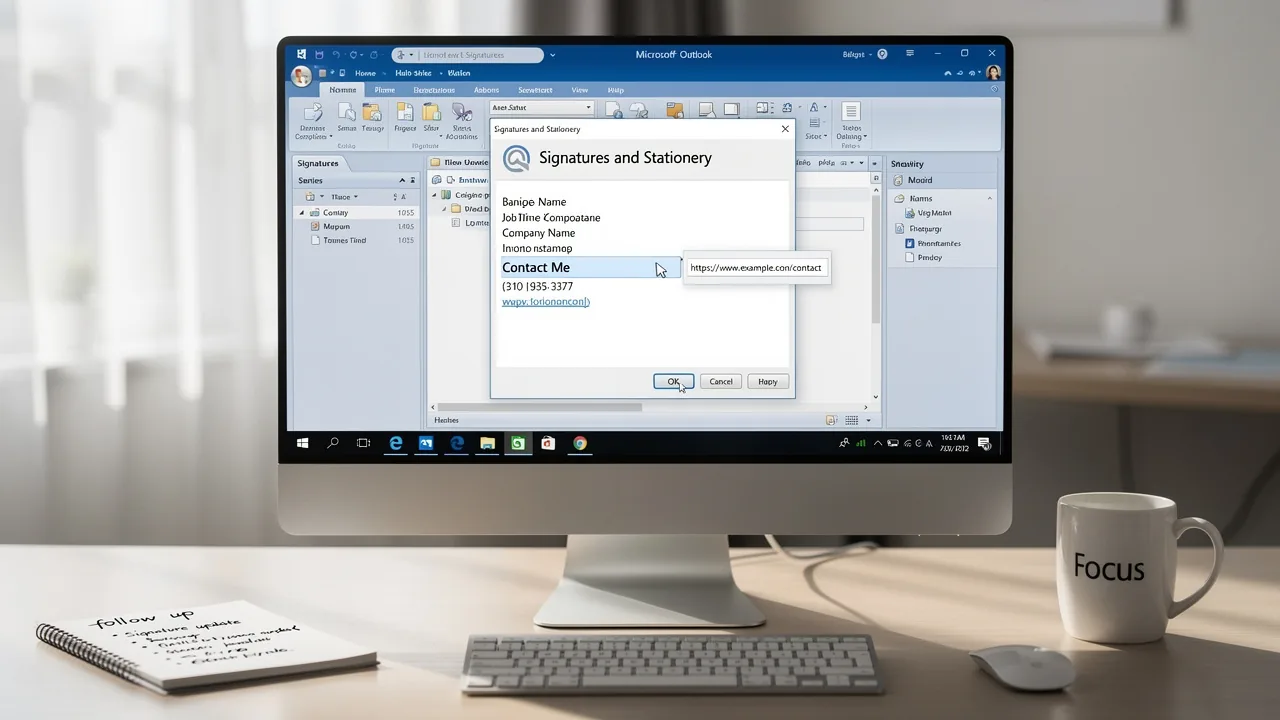Image resolution: width=1280 pixels, height=720 pixels.
Task: Click the "Moaird" item in right pane
Action: click(942, 180)
